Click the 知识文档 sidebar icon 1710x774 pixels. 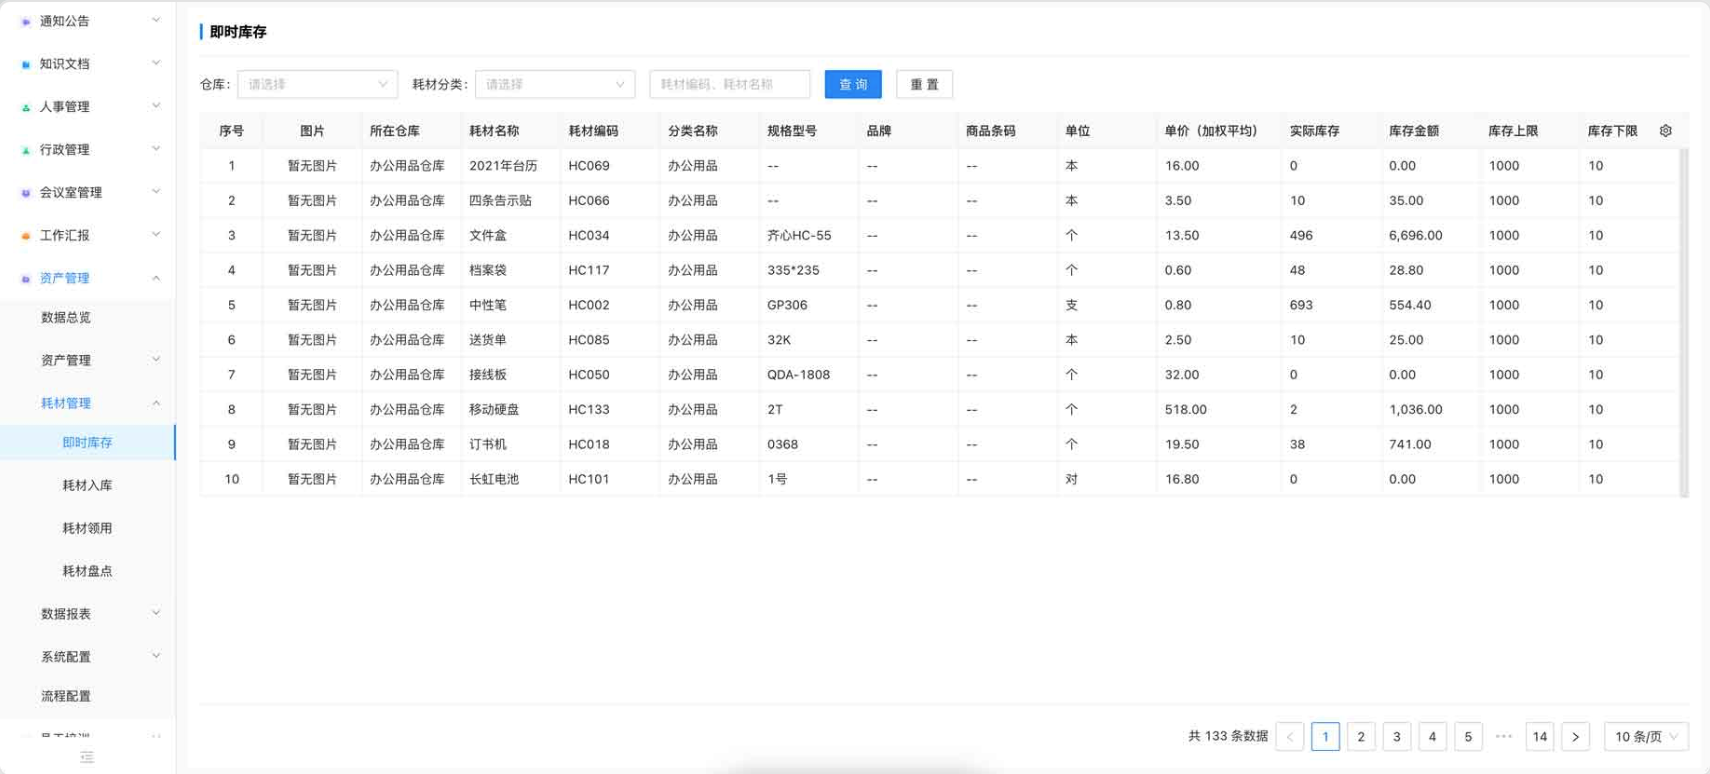click(26, 64)
